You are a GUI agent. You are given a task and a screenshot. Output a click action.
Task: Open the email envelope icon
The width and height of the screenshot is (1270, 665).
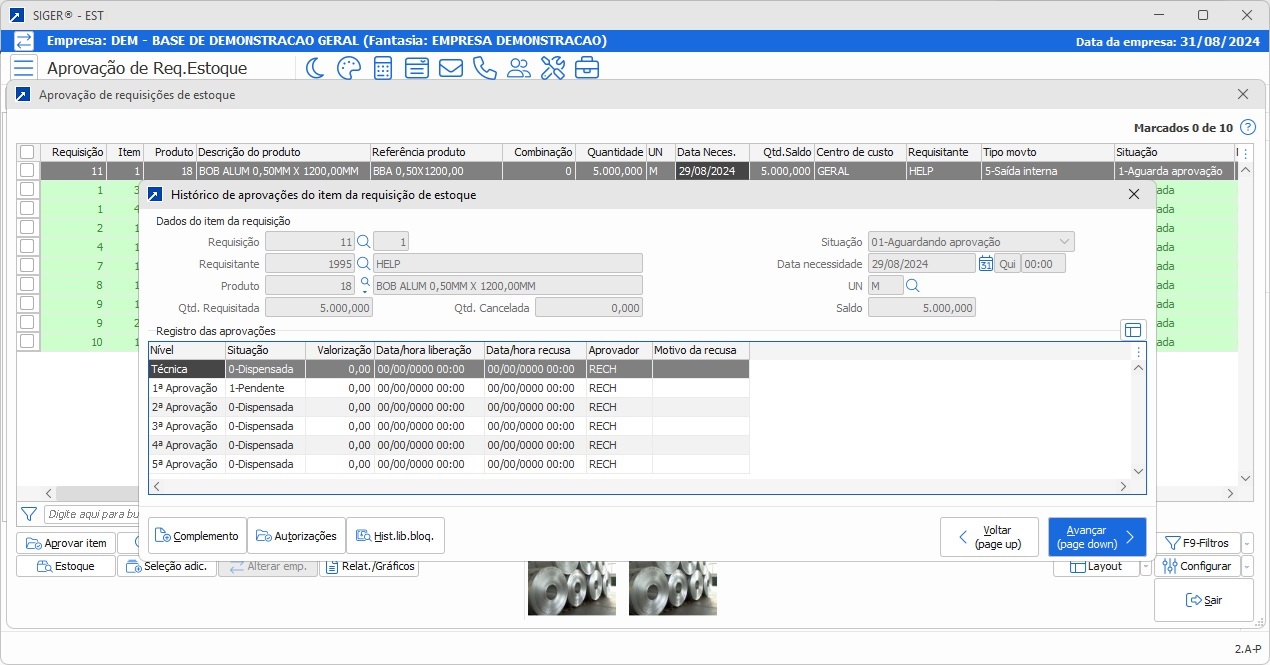coord(450,67)
